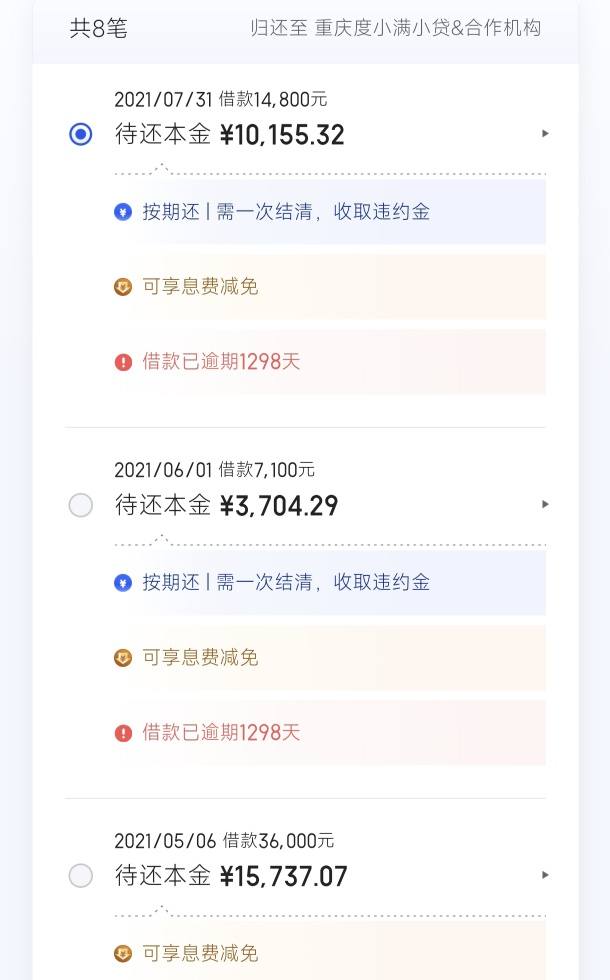Click red overdue warning icon in second loan
Screen dimensions: 610x980
(123, 732)
